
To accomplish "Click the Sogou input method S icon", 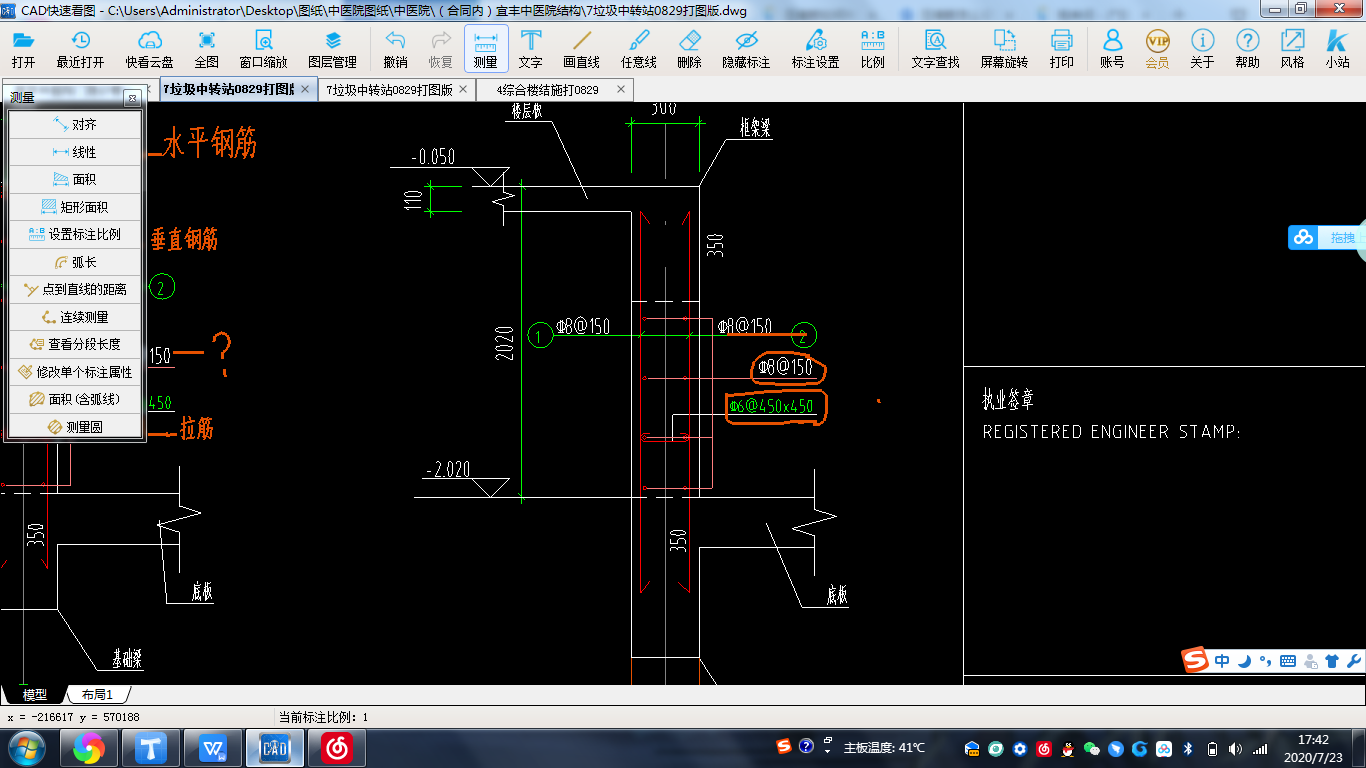I will [x=1195, y=660].
